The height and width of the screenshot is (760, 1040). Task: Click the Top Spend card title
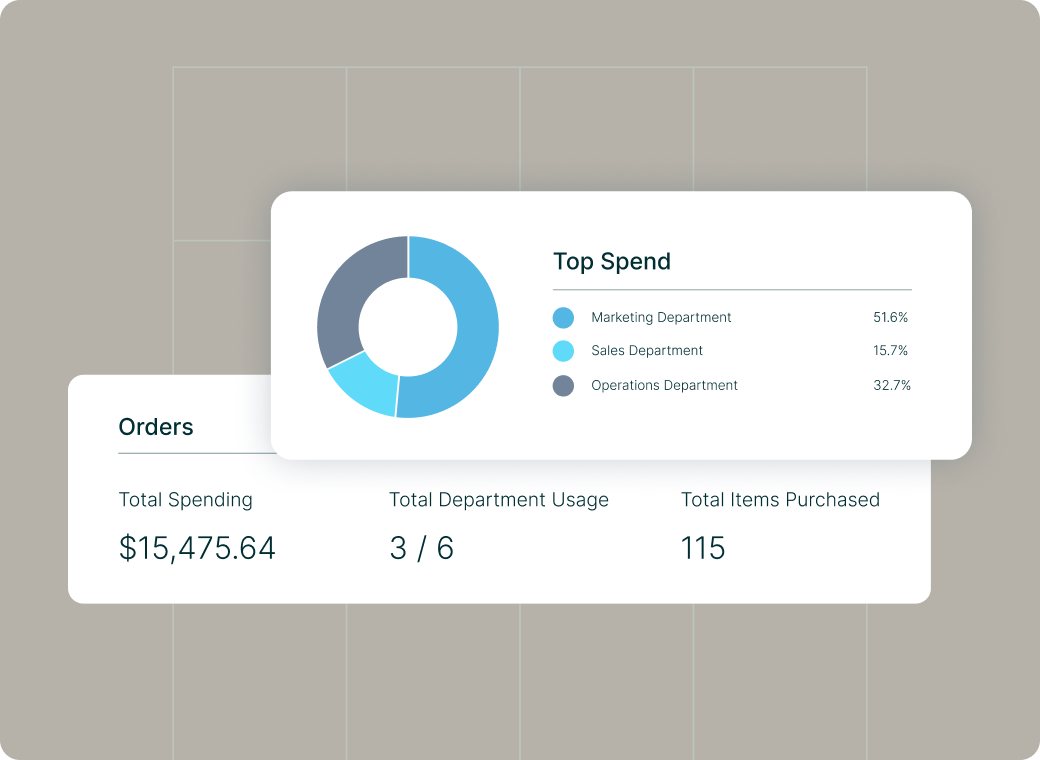[x=612, y=262]
